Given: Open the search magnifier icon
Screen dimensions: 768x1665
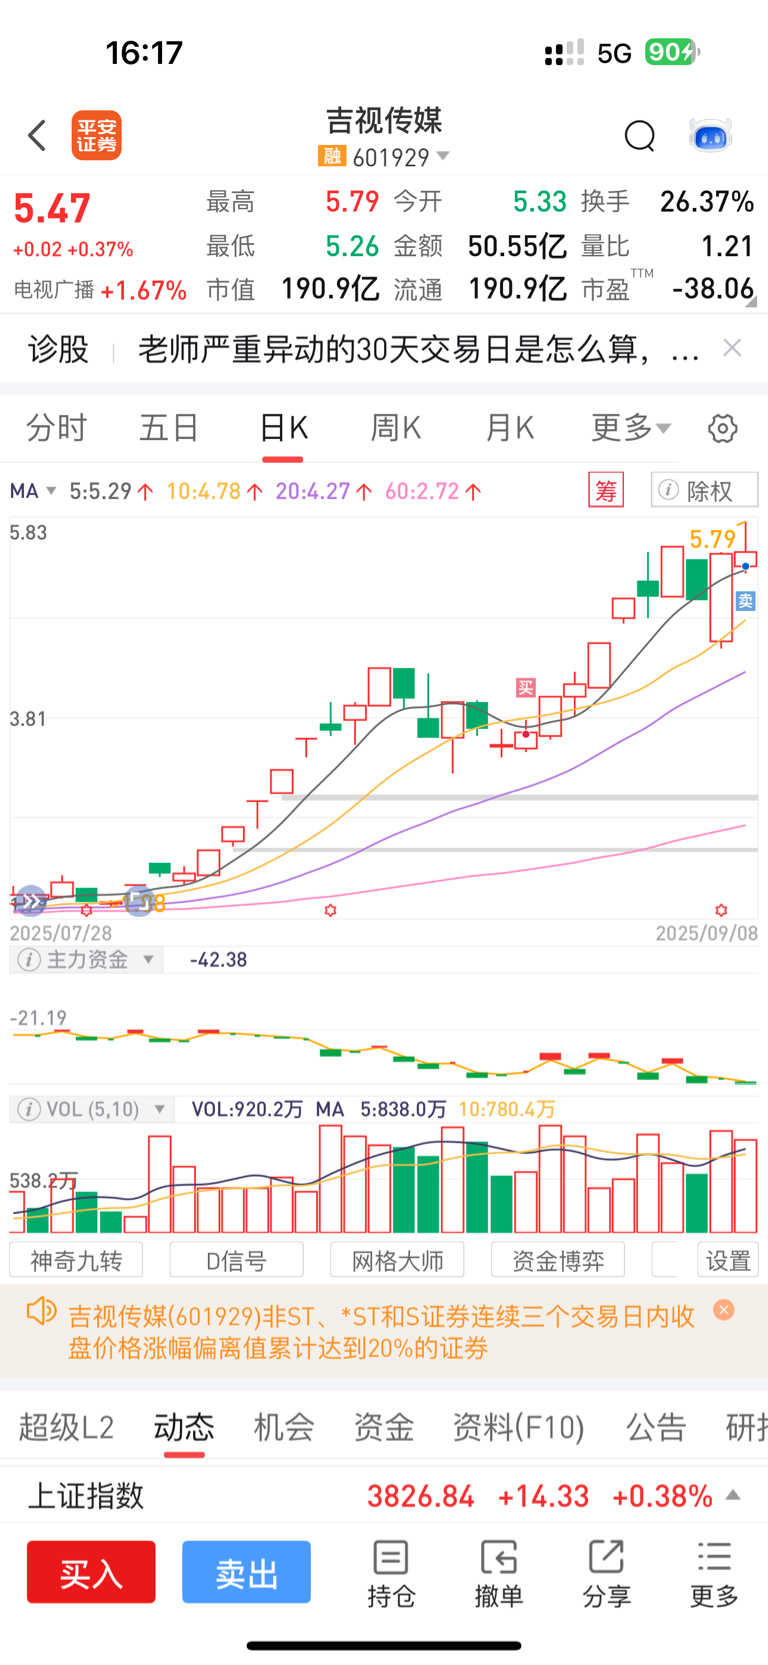Looking at the screenshot, I should (640, 135).
